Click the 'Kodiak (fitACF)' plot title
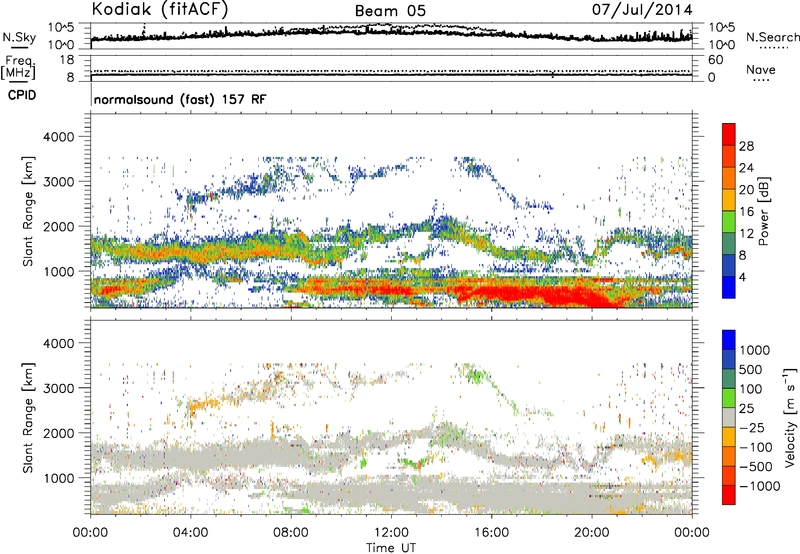 [x=160, y=9]
